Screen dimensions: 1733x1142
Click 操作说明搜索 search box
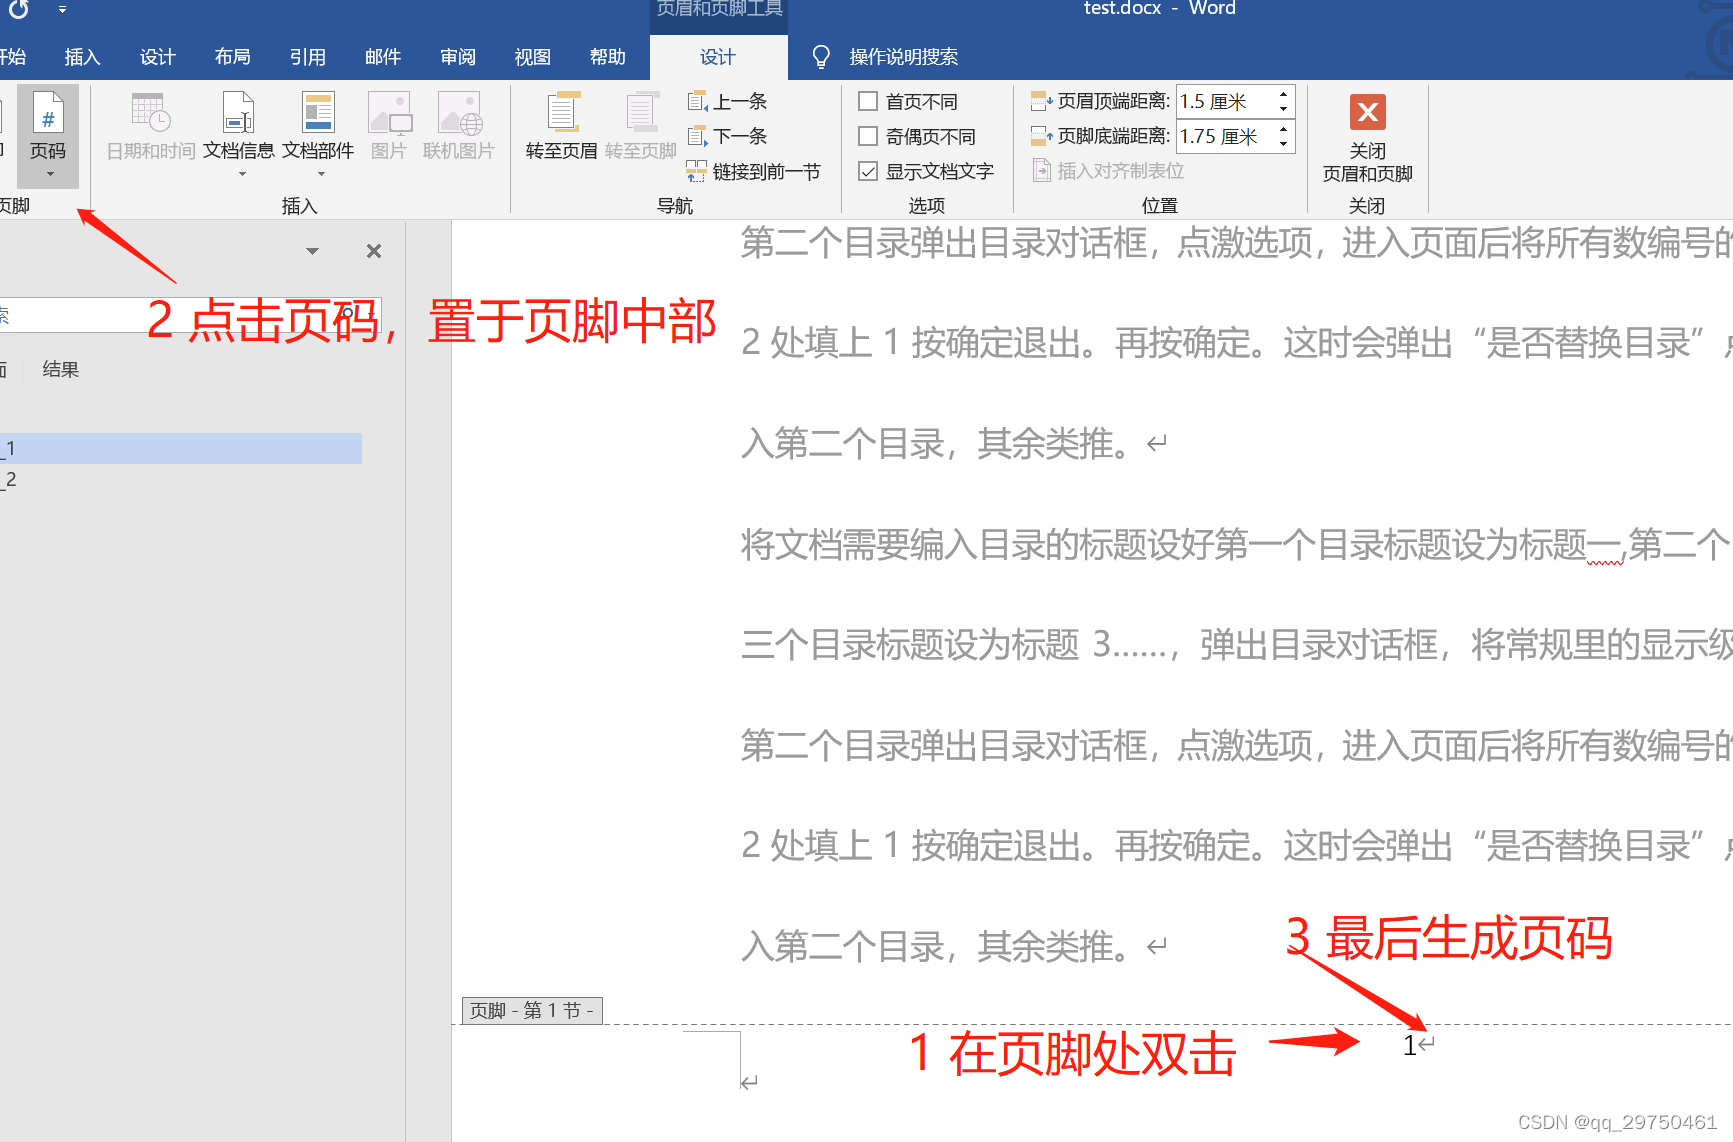click(x=903, y=57)
